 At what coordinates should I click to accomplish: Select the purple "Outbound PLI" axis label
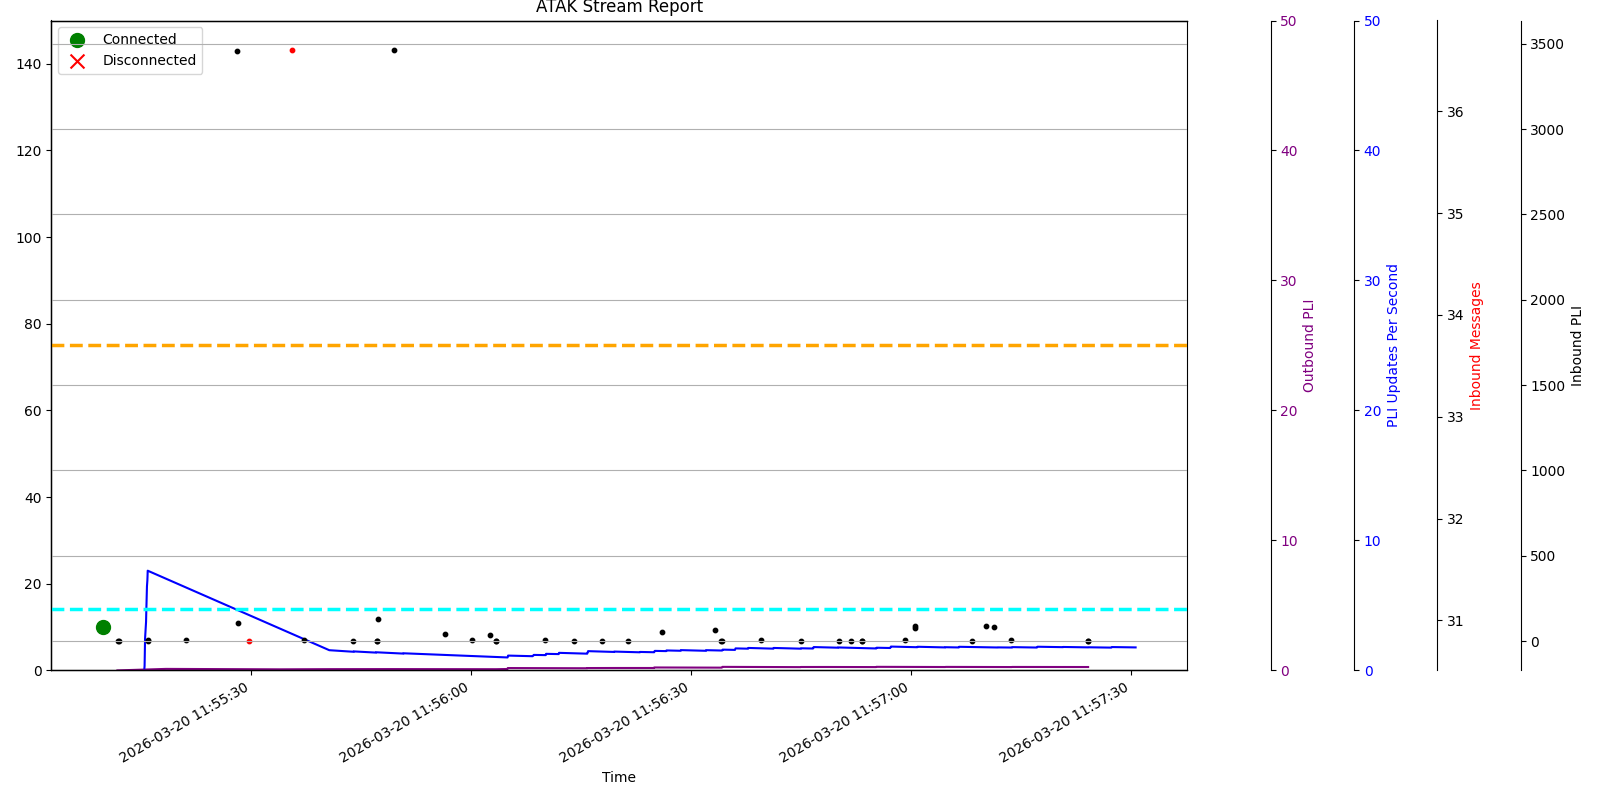(1309, 346)
